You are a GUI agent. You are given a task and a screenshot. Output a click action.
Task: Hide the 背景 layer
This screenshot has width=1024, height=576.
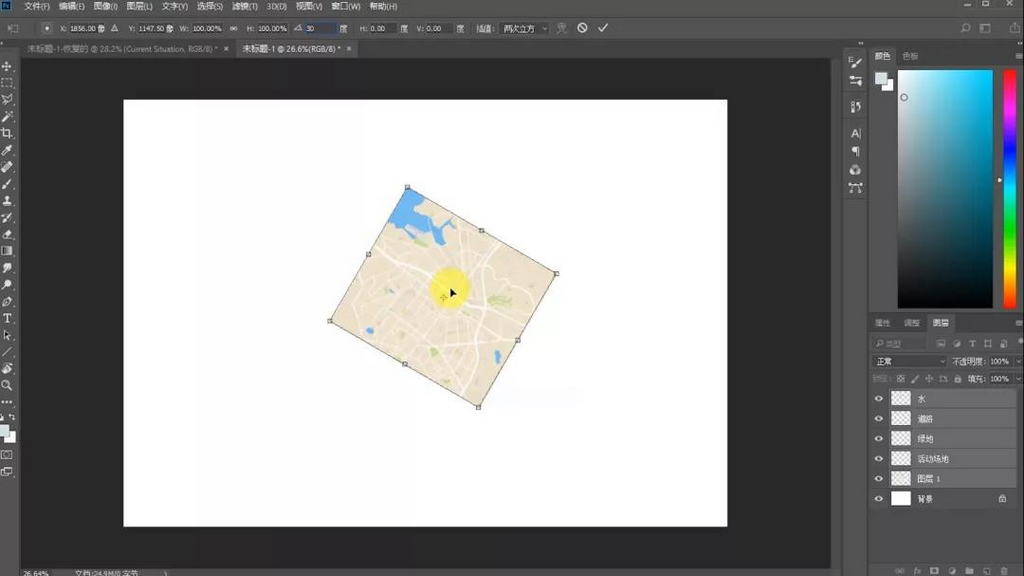click(x=879, y=498)
